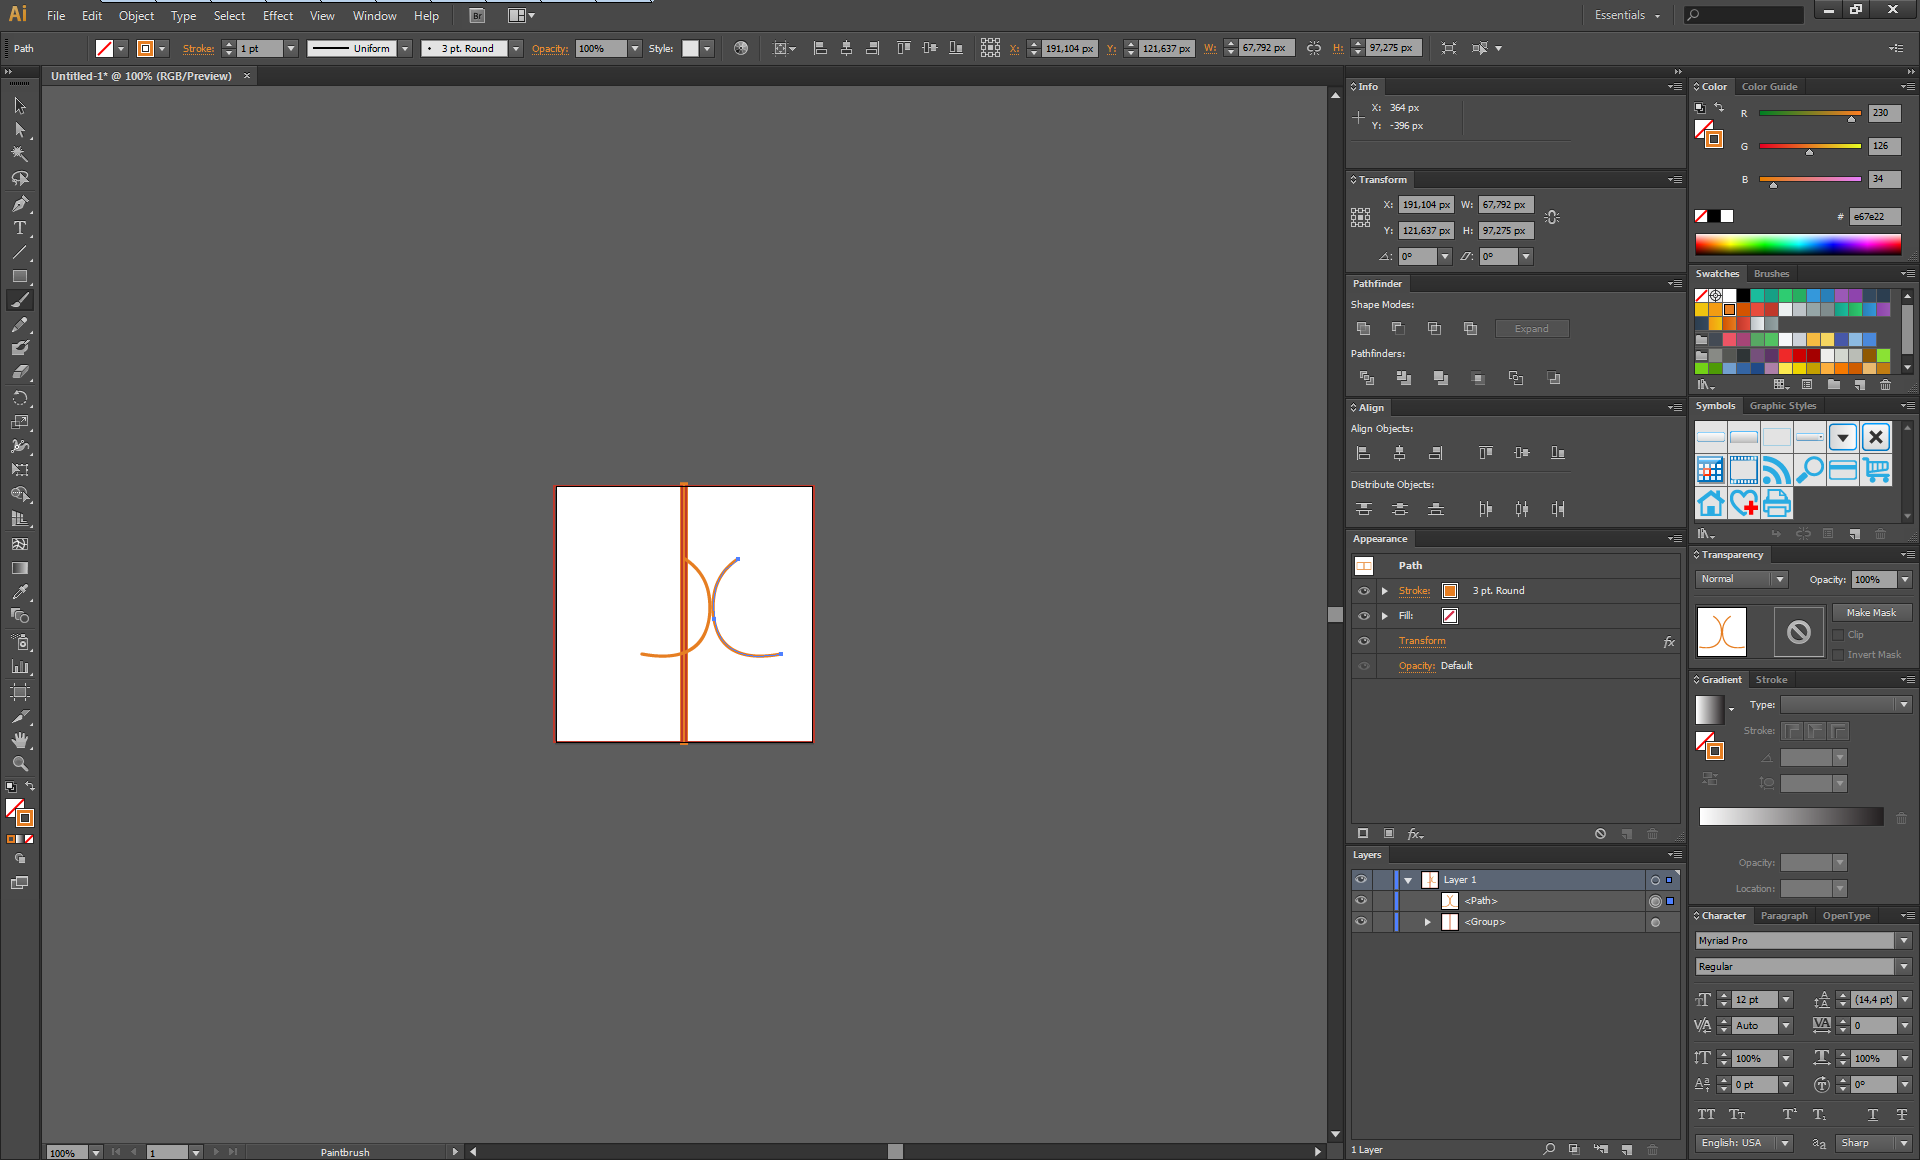Click the Expand button in Pathfinder panel
This screenshot has height=1160, width=1920.
click(1531, 328)
